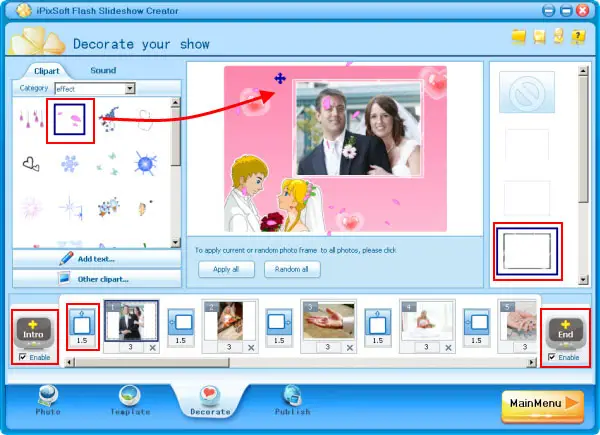This screenshot has width=600, height=435.
Task: Select the highlighted sparkle photo frame
Action: pyautogui.click(x=527, y=251)
